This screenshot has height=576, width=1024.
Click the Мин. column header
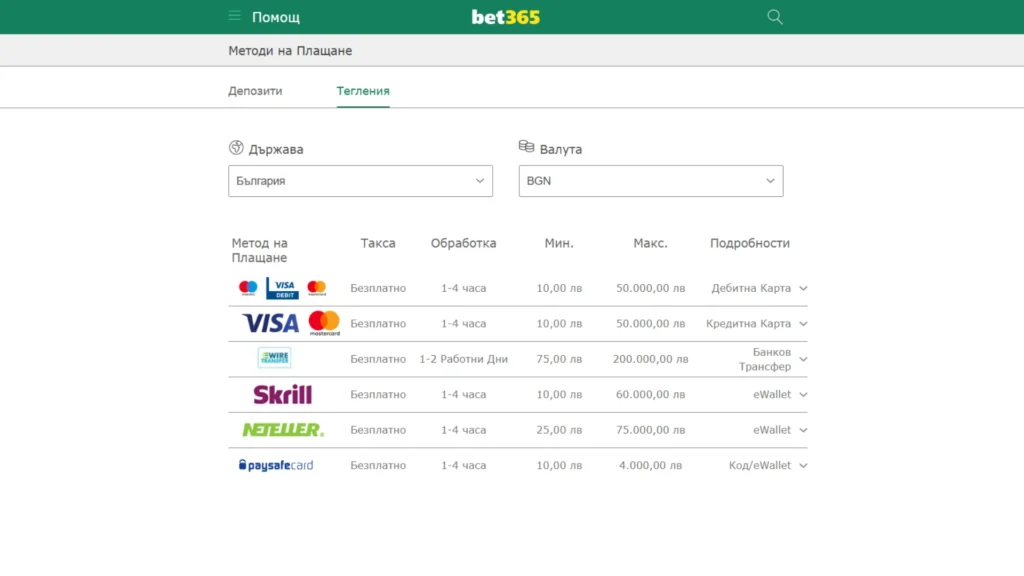tap(559, 243)
